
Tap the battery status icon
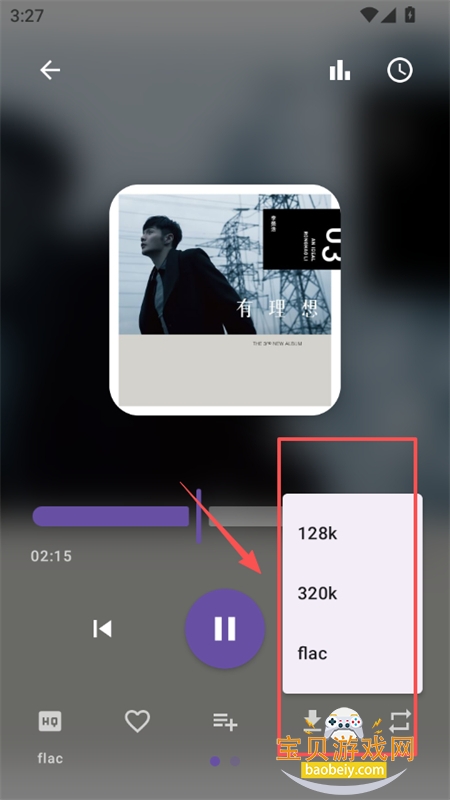[409, 15]
